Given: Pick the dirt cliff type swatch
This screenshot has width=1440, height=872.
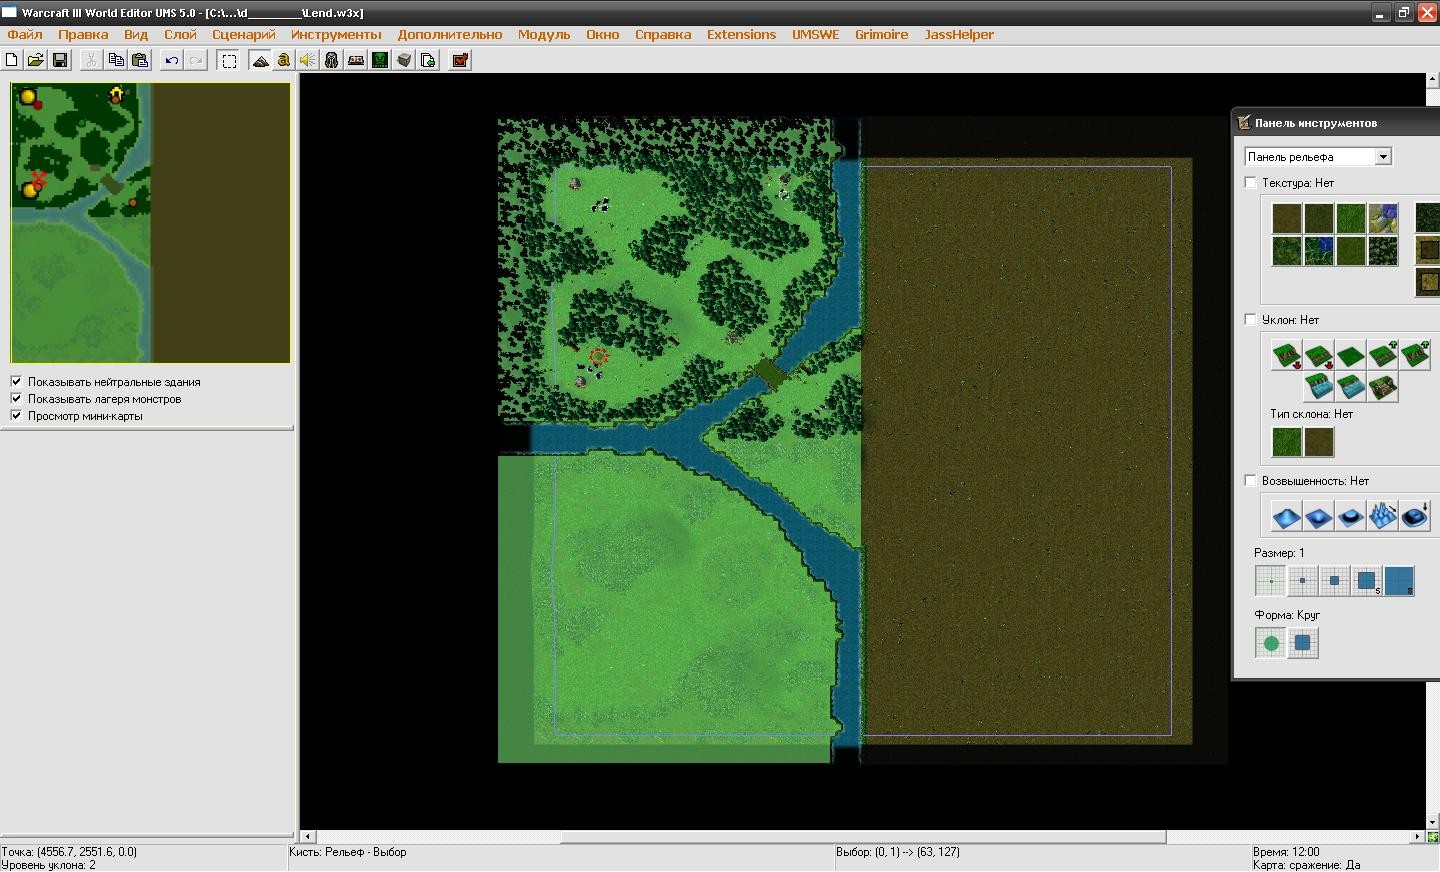Looking at the screenshot, I should pyautogui.click(x=1319, y=442).
